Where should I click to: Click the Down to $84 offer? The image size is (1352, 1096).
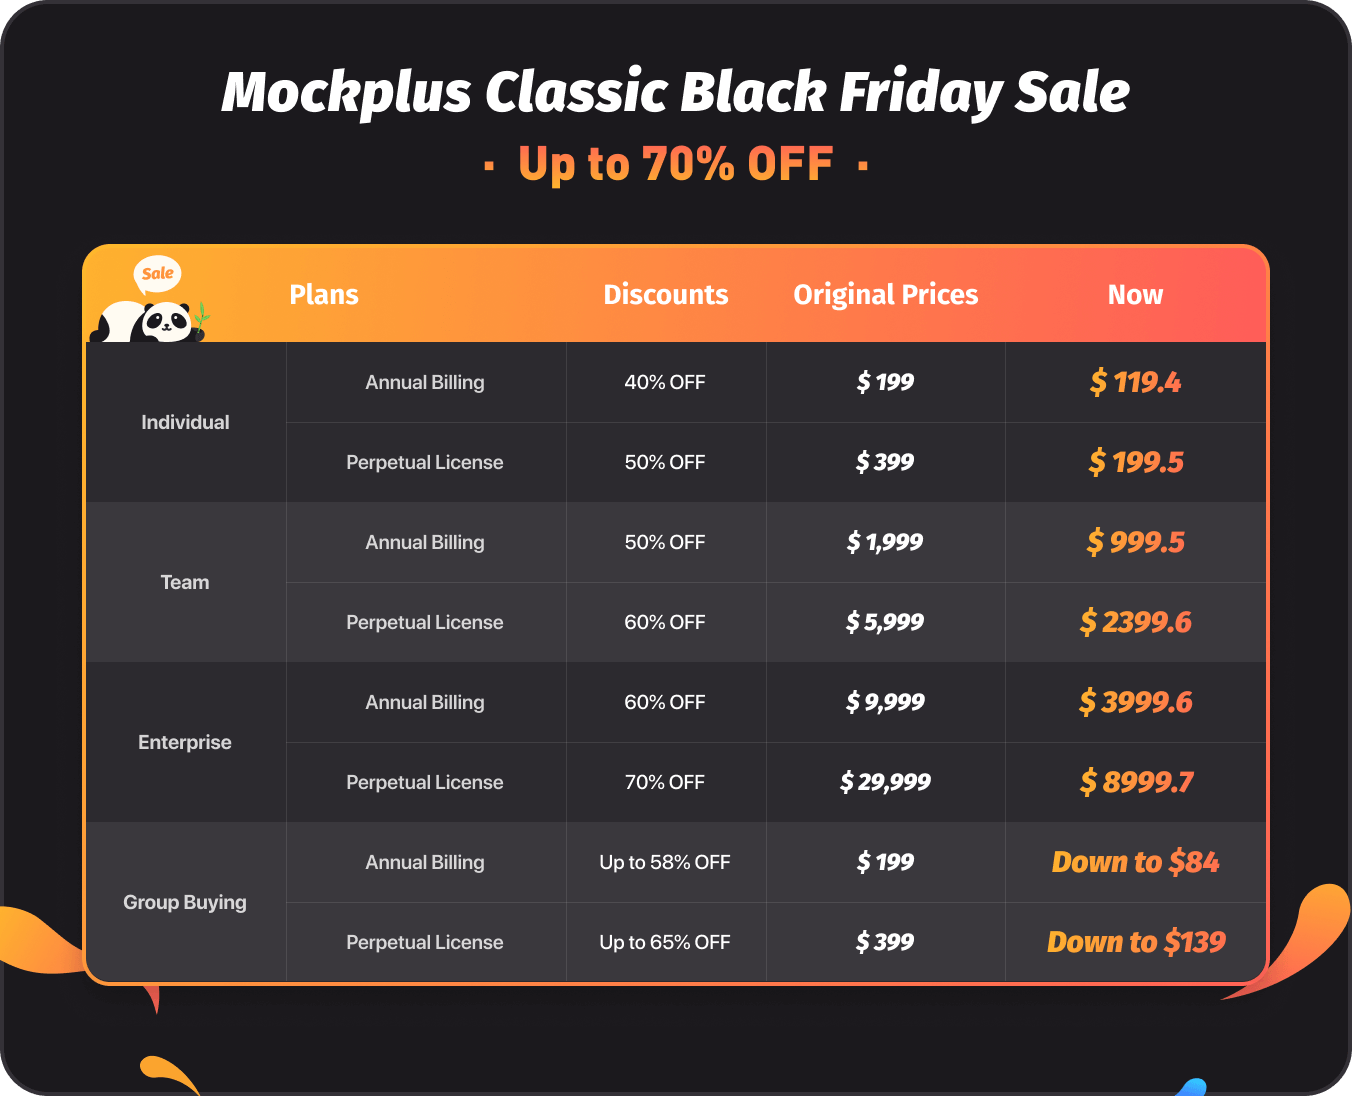point(1136,862)
